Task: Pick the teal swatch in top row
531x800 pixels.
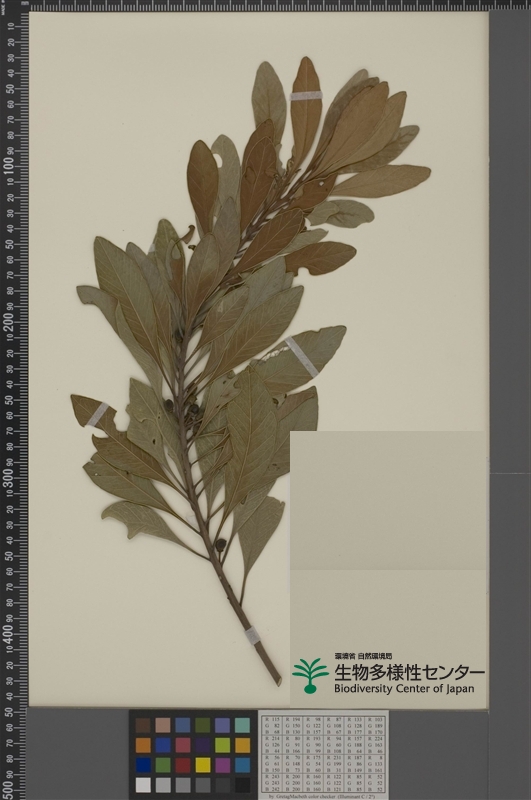Action: tap(243, 726)
